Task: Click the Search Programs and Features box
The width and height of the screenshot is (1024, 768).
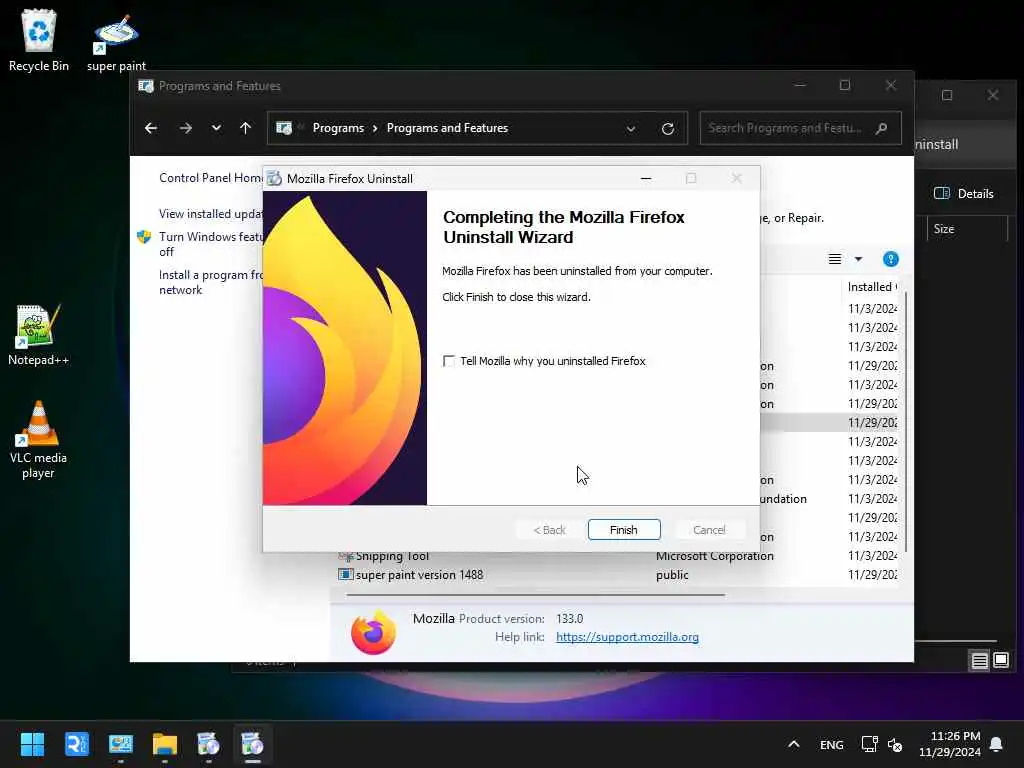Action: point(800,128)
